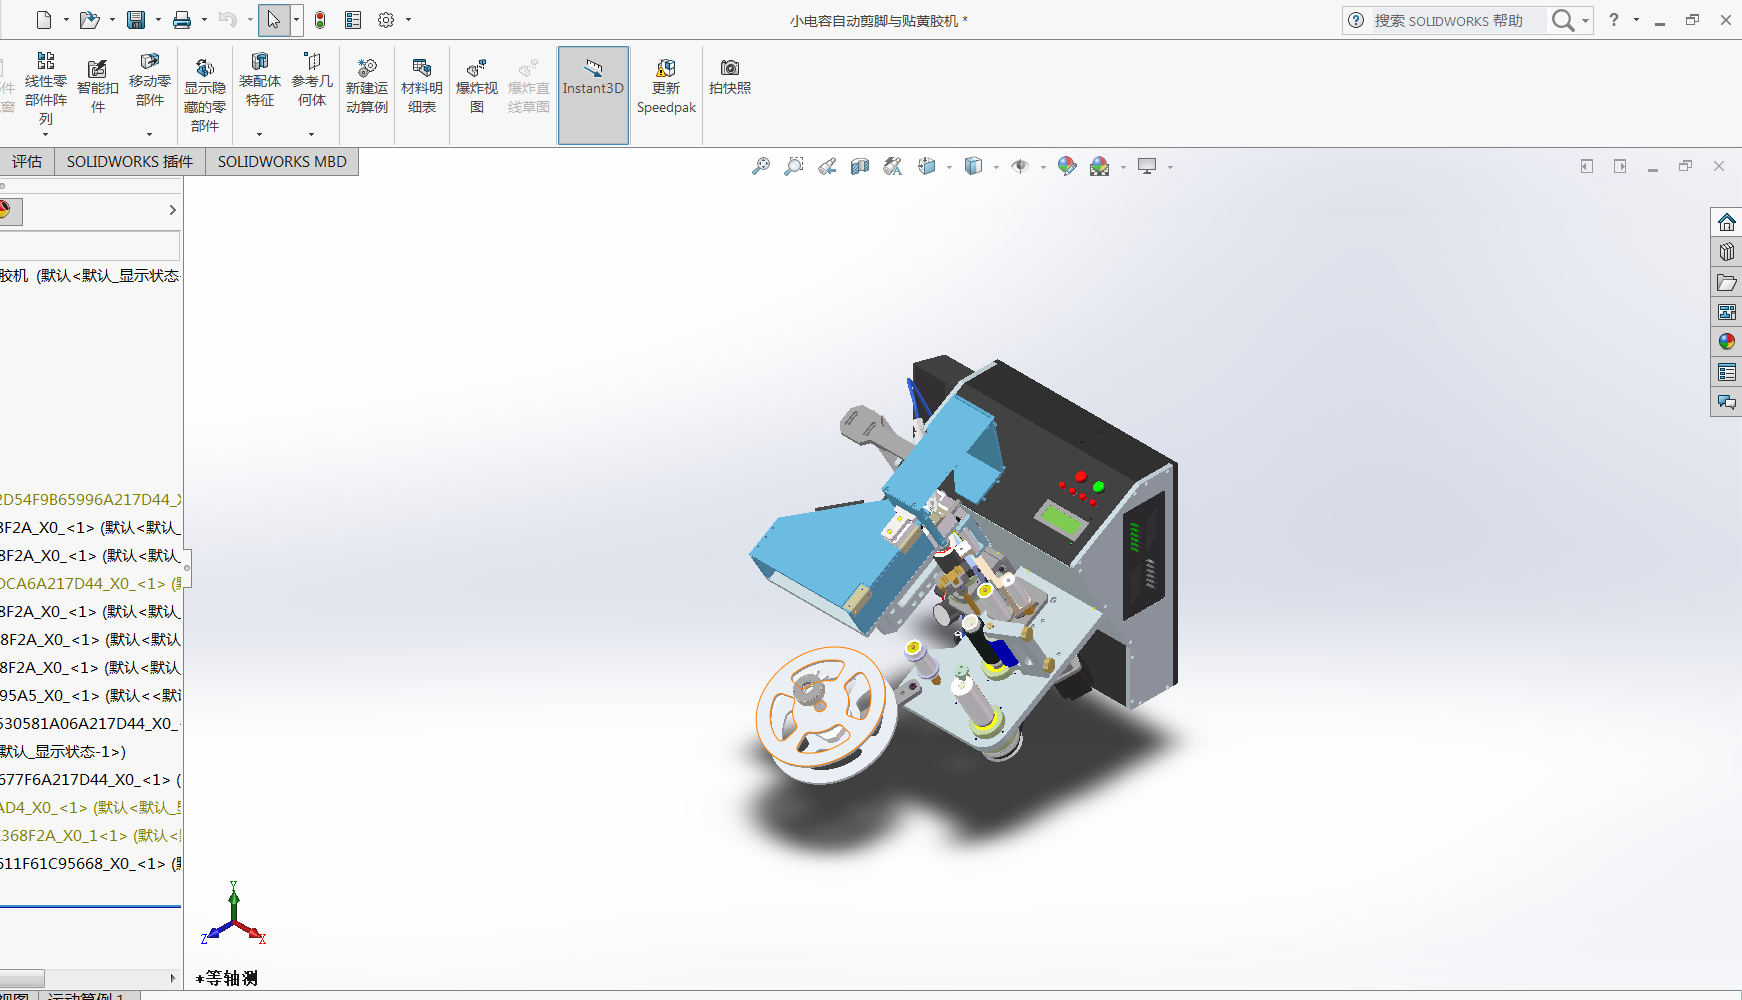This screenshot has height=1000, width=1742.
Task: Click 显示隐藏的零部件 tool
Action: pyautogui.click(x=205, y=95)
